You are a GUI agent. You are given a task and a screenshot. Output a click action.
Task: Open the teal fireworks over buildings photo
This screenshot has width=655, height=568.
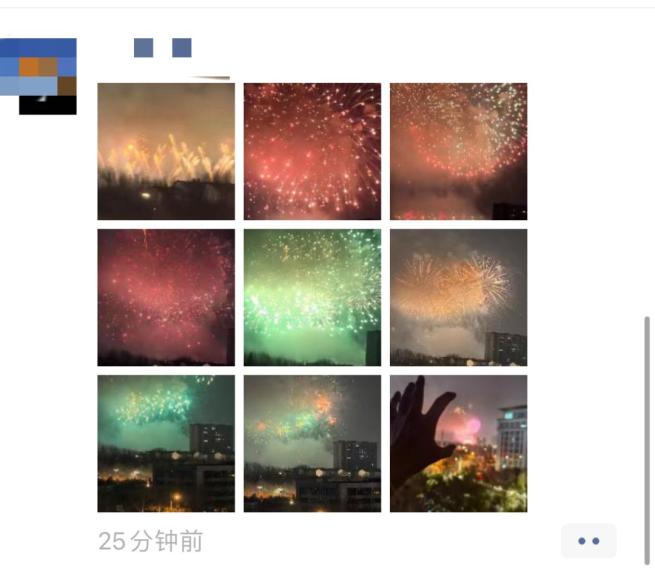tap(166, 444)
